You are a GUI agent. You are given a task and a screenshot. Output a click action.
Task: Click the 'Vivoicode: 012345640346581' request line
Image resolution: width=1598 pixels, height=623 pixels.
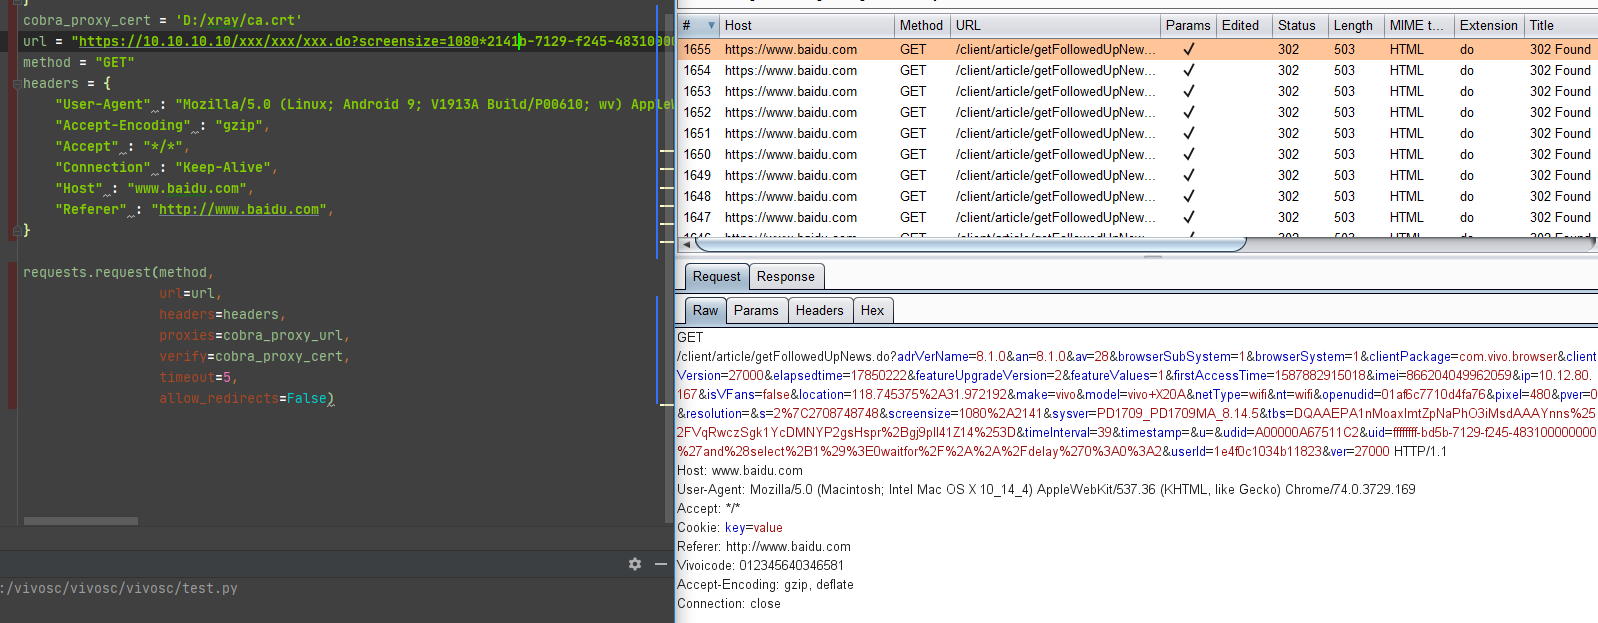click(x=760, y=565)
